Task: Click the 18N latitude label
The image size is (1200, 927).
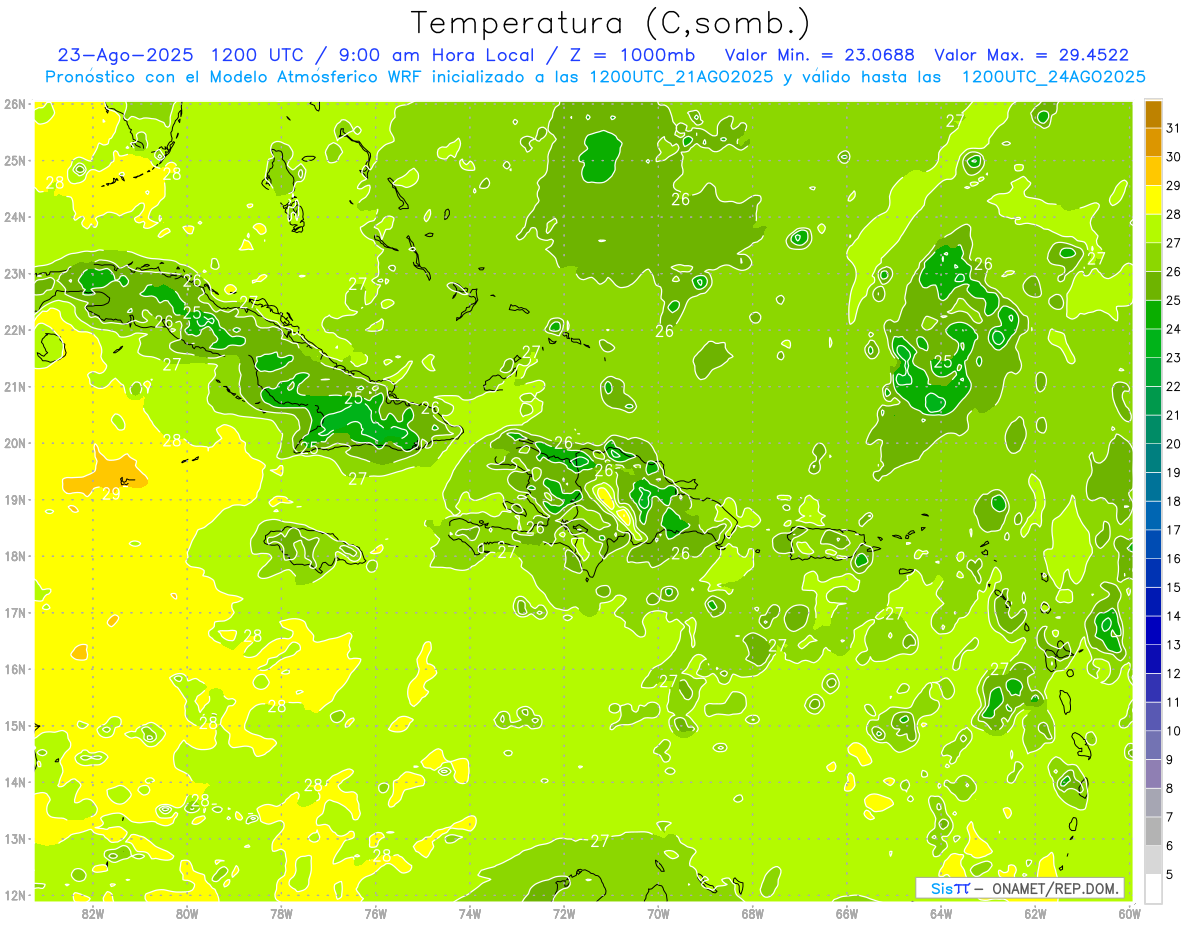Action: pos(14,556)
